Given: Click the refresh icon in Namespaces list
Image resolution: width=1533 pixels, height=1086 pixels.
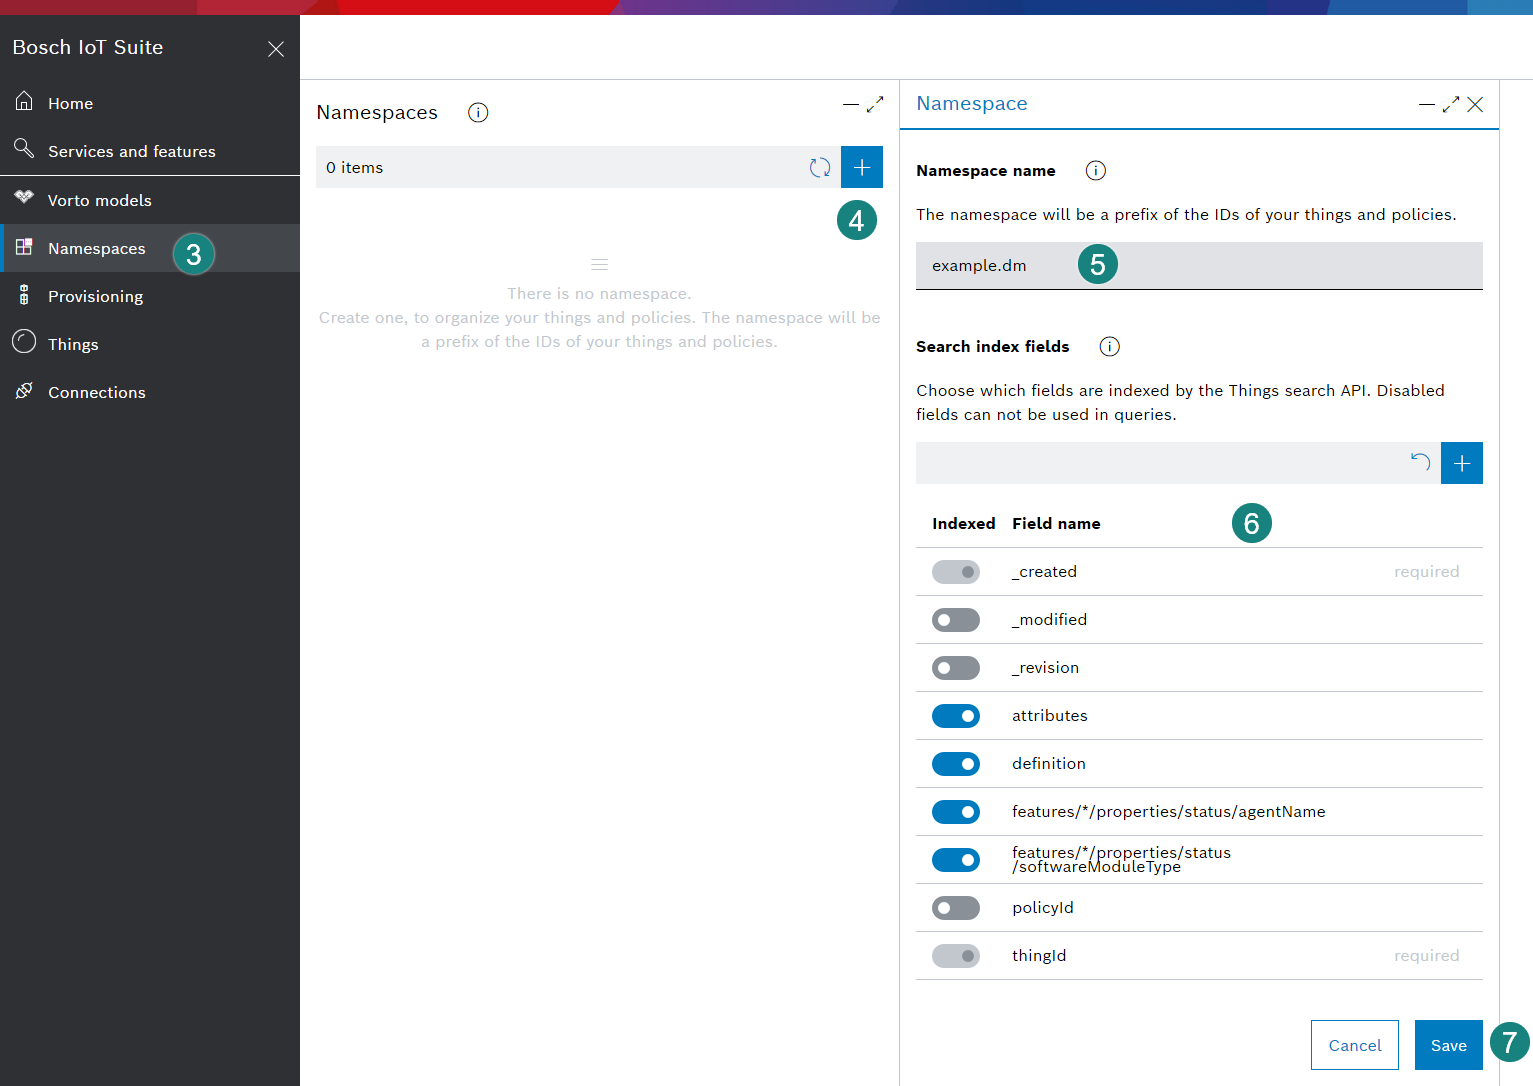Looking at the screenshot, I should (820, 168).
